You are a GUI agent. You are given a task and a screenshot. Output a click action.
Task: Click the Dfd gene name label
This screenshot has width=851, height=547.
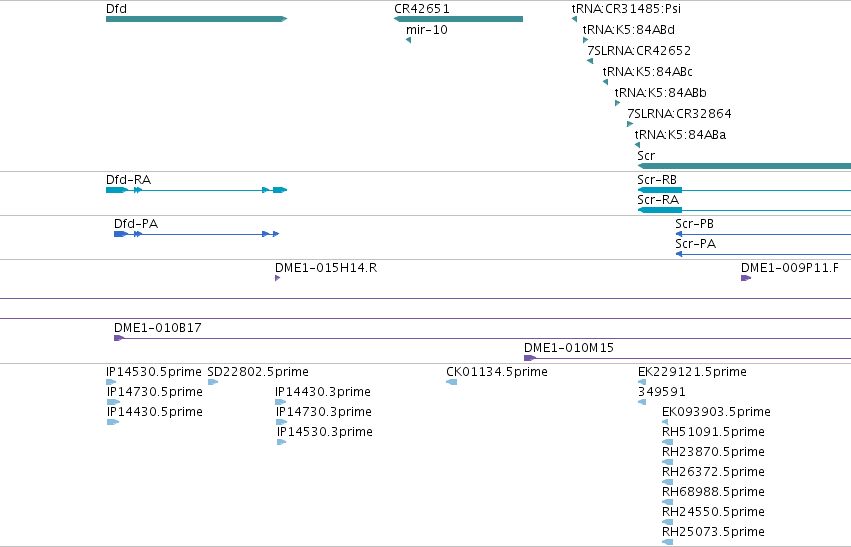tap(116, 9)
